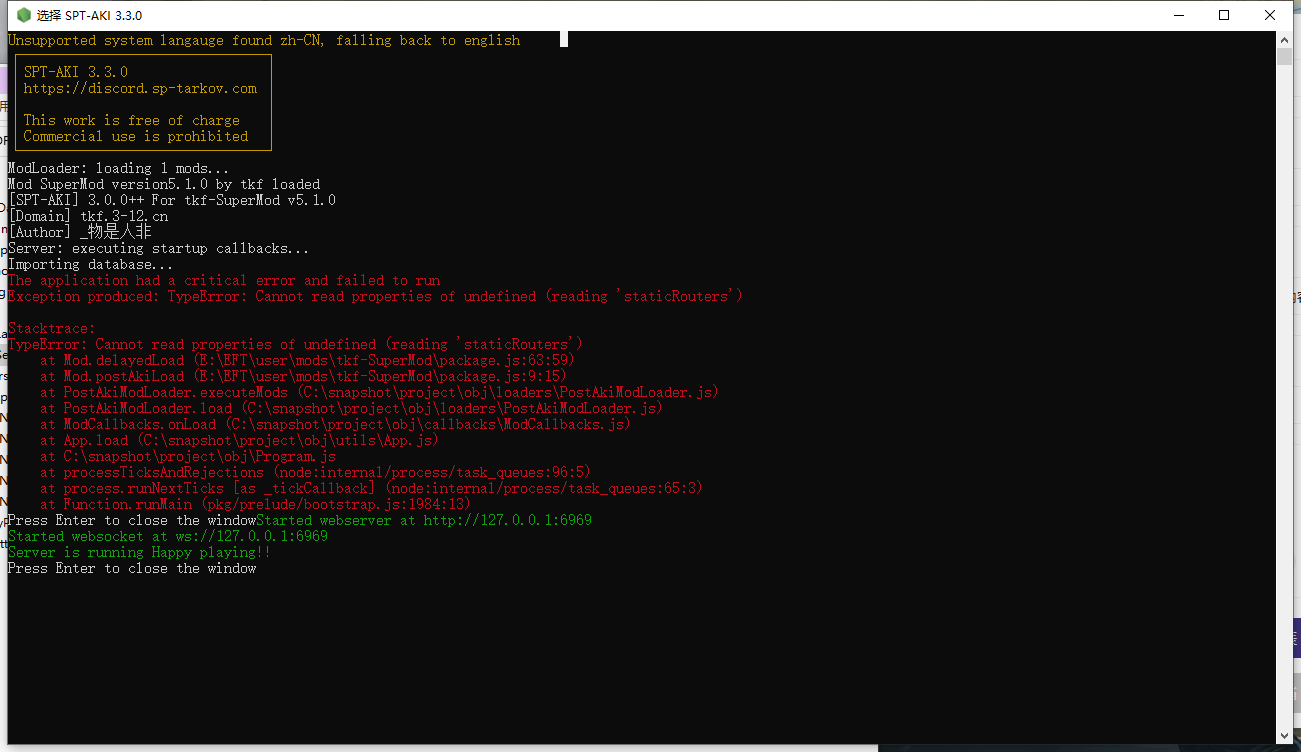Click 'ModLoader: loading 1 mods...' line
Screen dimensions: 1301x752
(119, 168)
